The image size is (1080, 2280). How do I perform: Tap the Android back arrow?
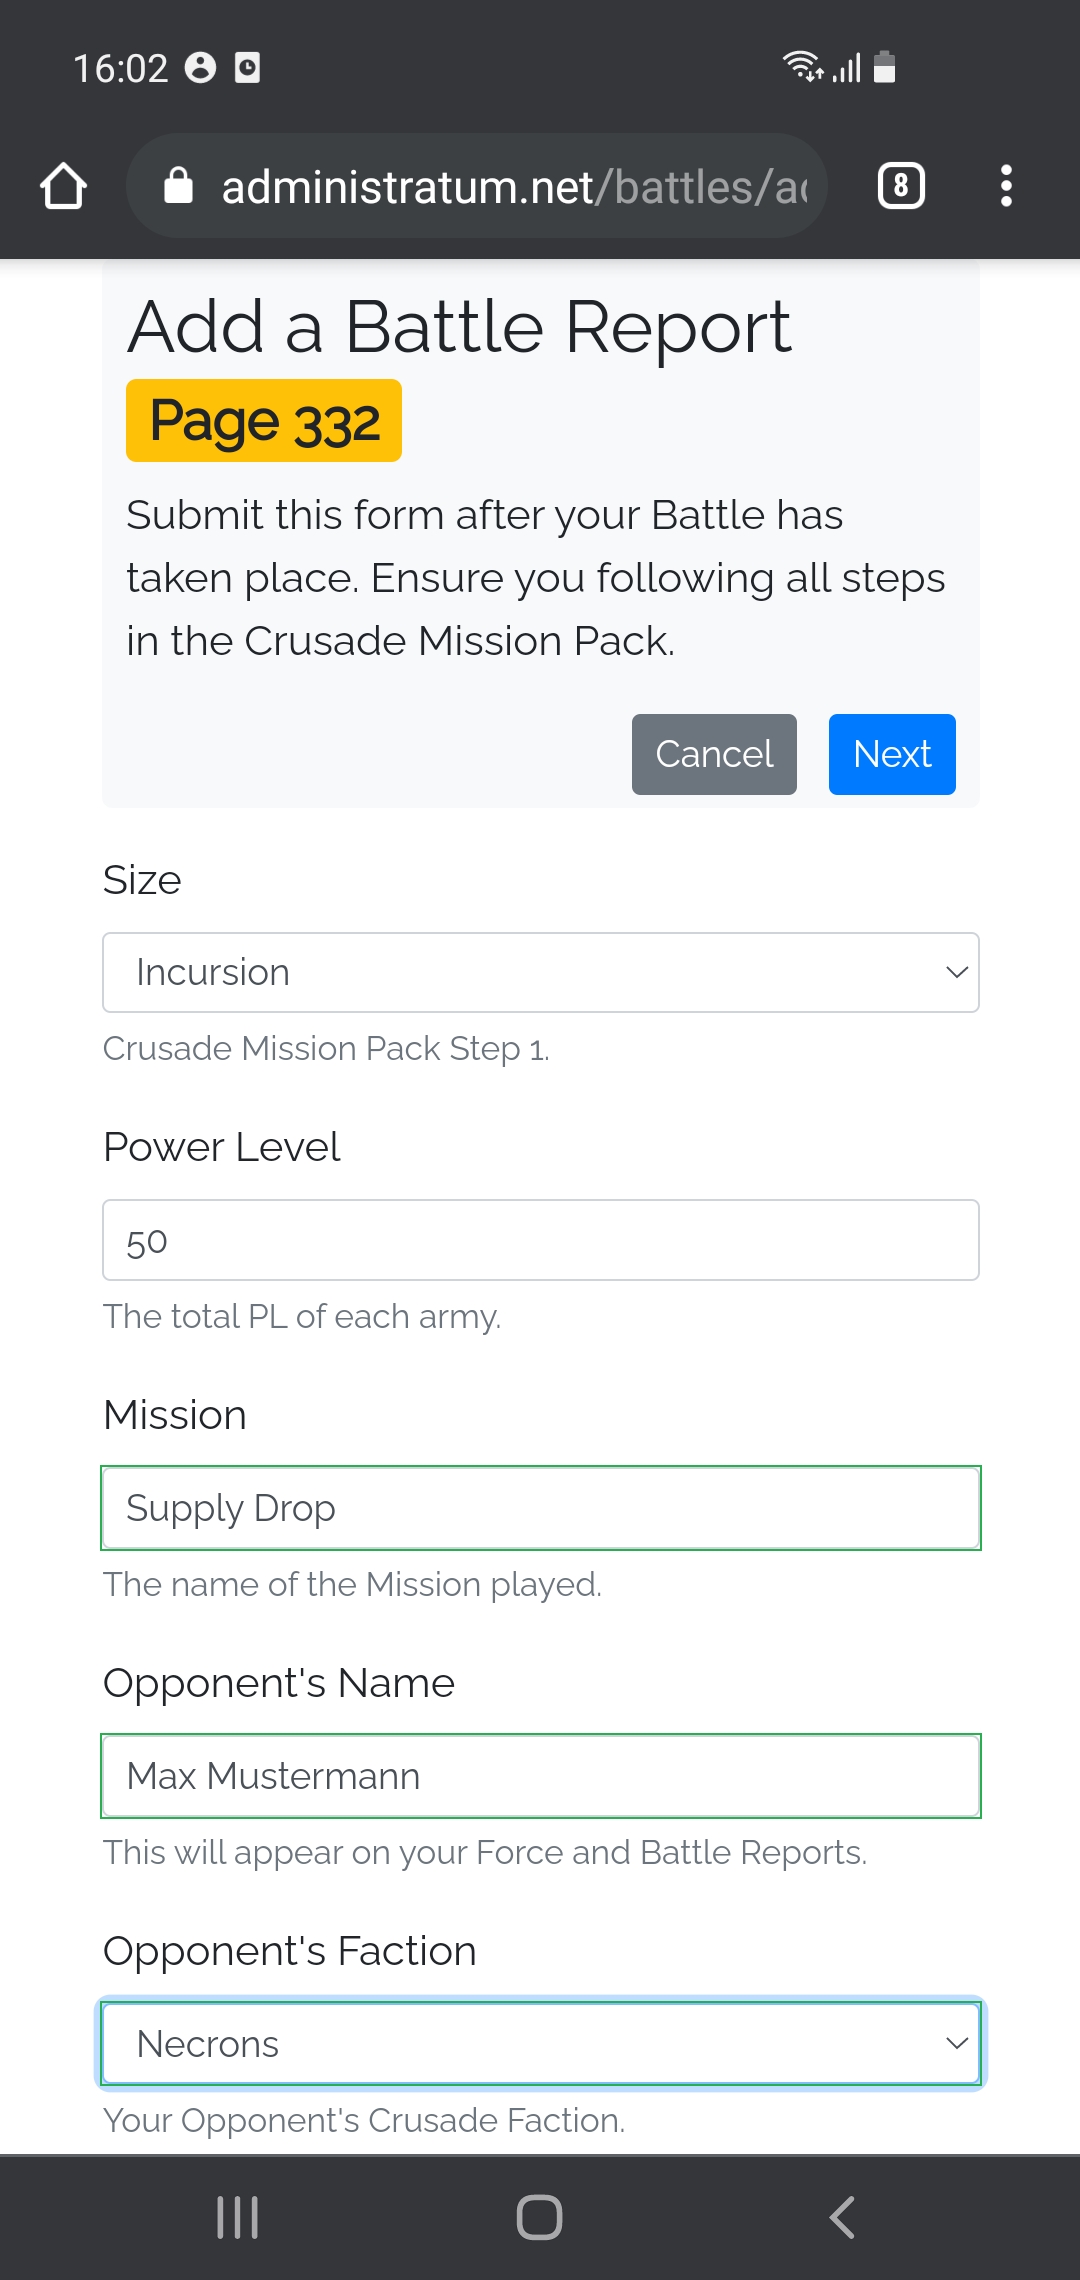click(x=842, y=2217)
